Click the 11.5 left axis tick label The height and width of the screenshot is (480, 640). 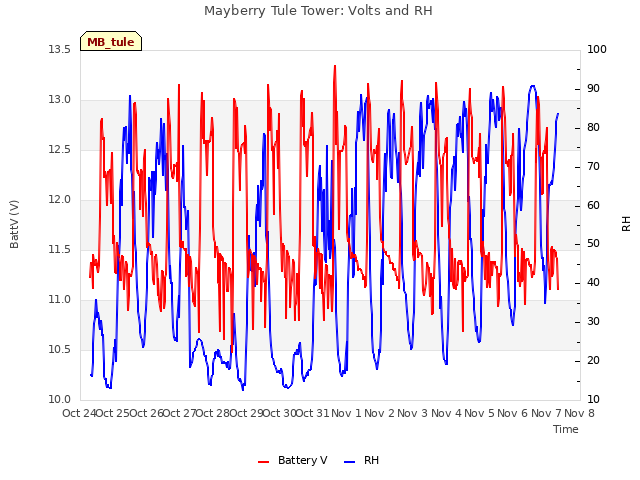coord(59,249)
